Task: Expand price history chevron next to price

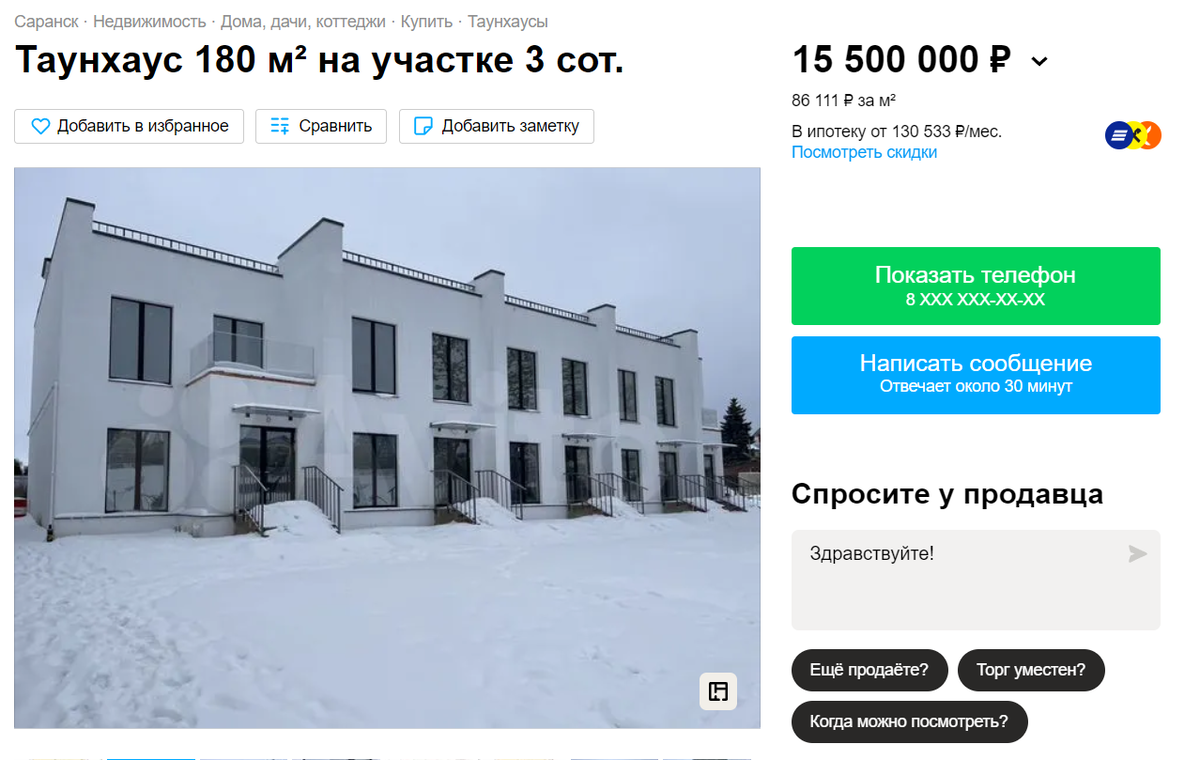Action: pyautogui.click(x=1039, y=62)
